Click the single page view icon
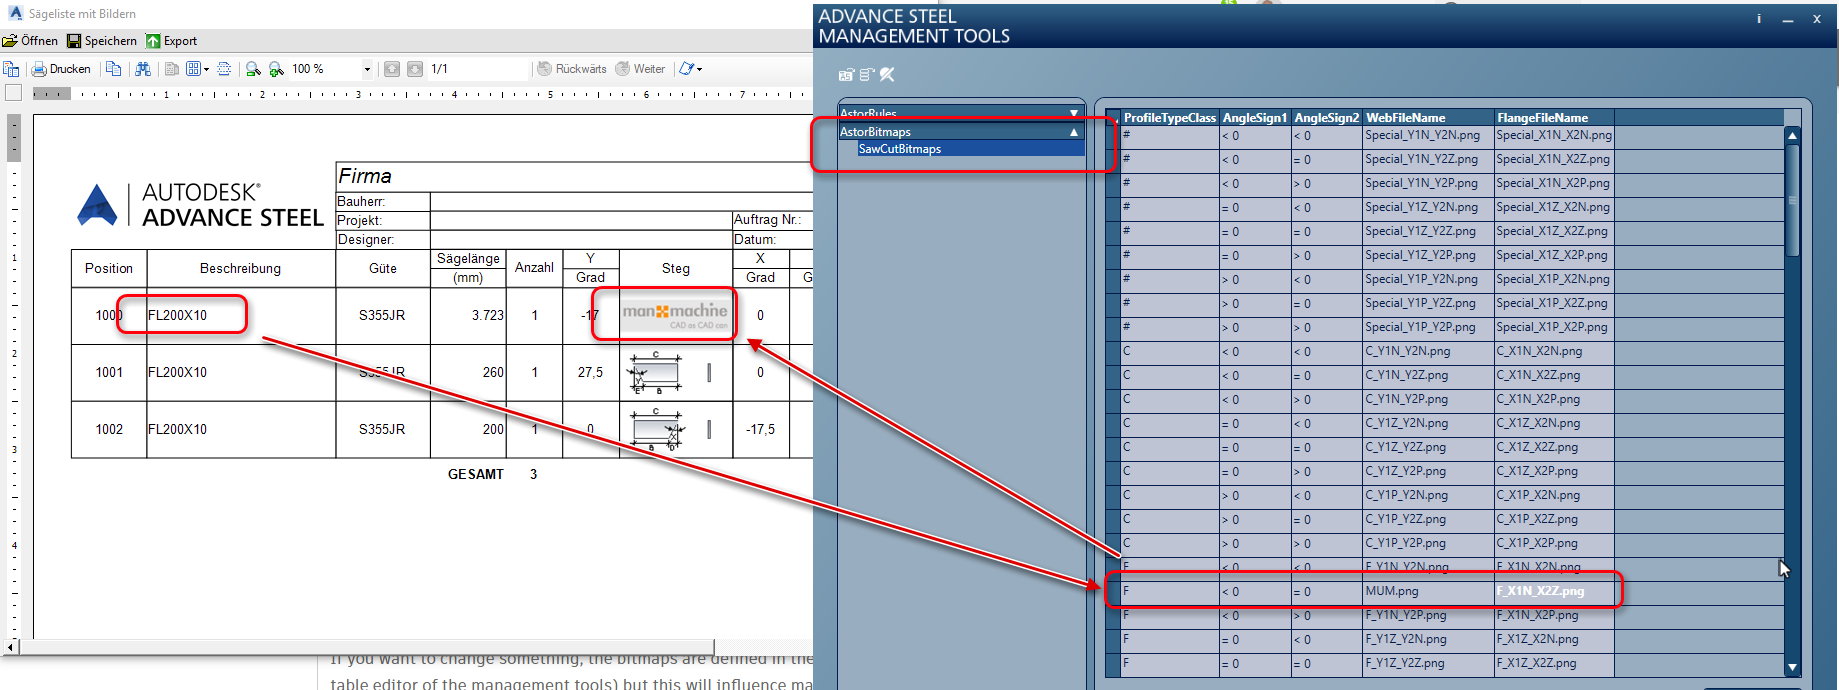 pyautogui.click(x=172, y=69)
